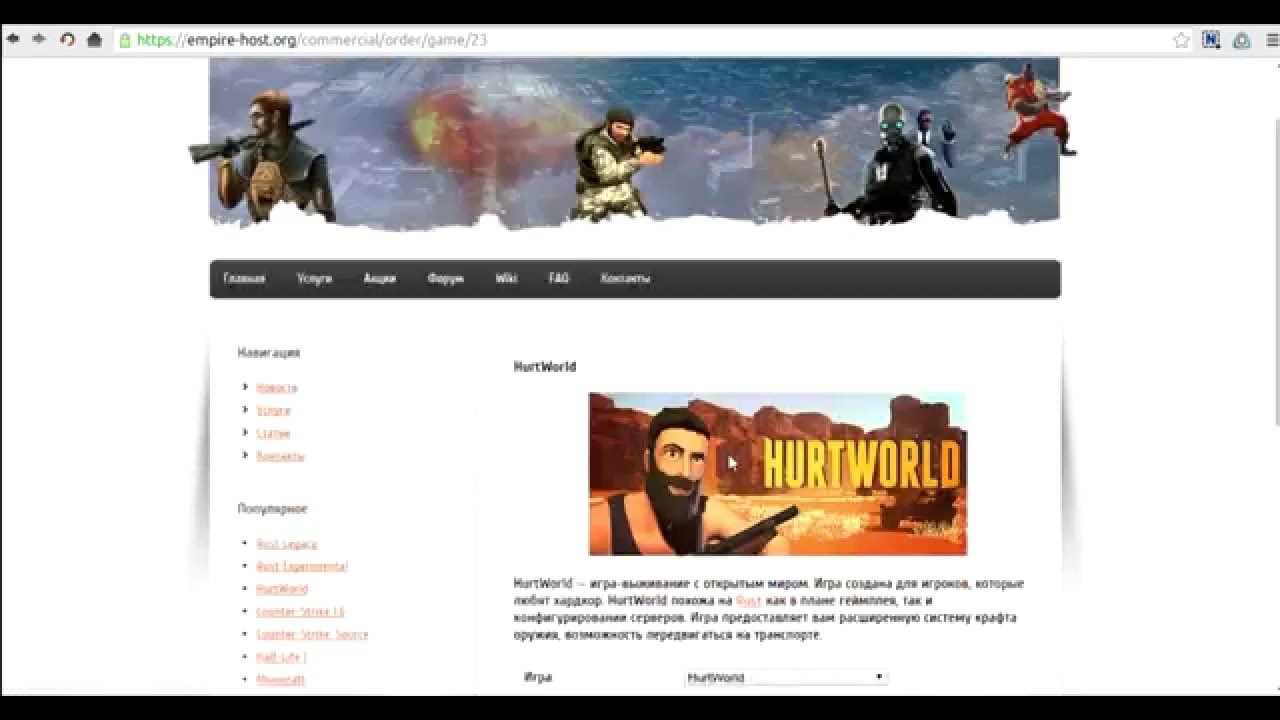Click the green padlock security icon

point(125,40)
